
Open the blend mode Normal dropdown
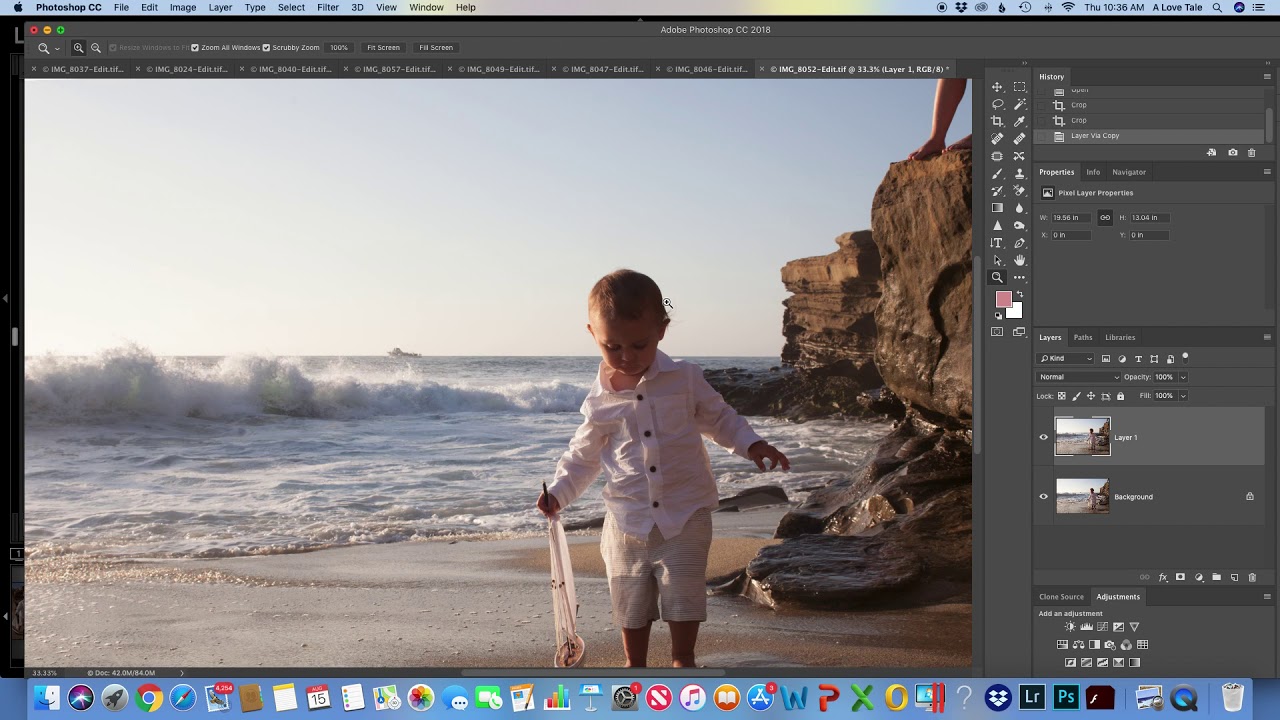[x=1079, y=377]
